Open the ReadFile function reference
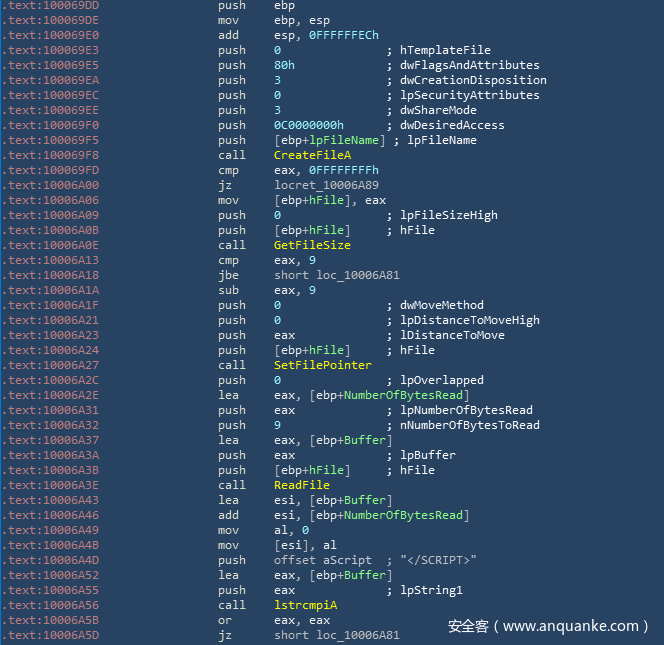 pyautogui.click(x=301, y=485)
